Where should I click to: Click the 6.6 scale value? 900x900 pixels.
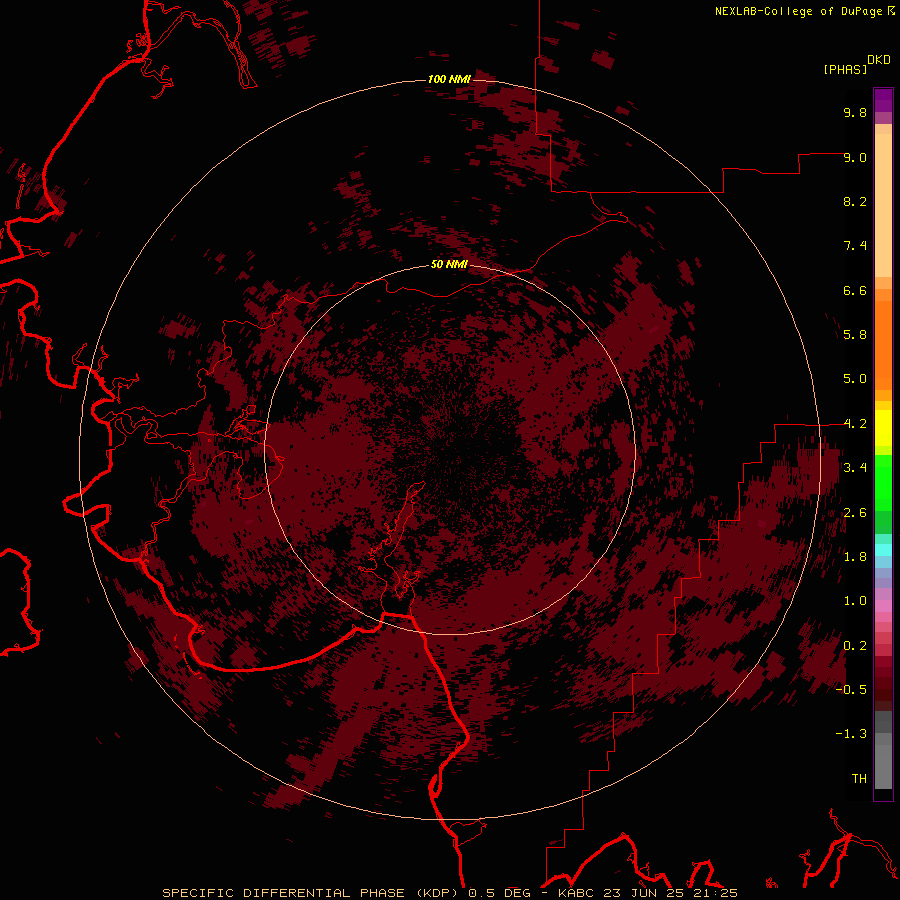click(855, 290)
